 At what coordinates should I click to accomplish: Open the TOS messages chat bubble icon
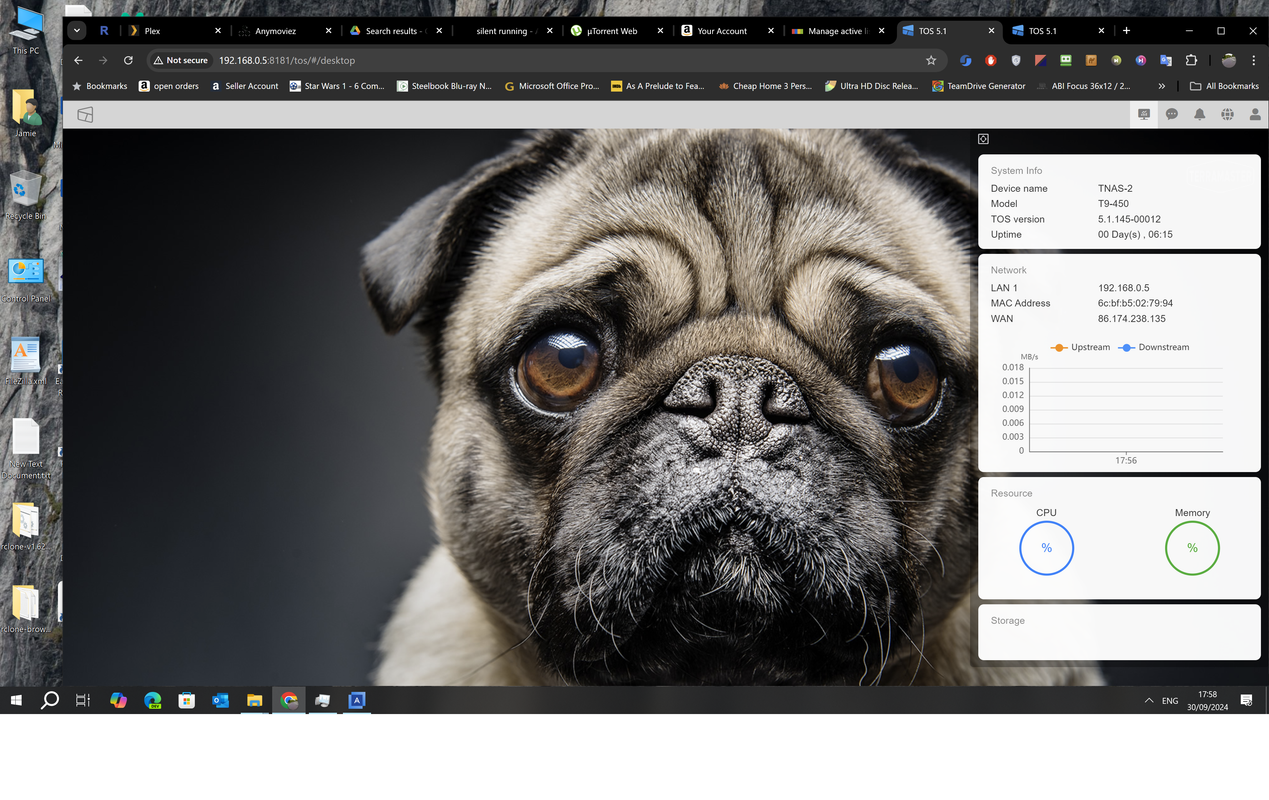tap(1172, 114)
